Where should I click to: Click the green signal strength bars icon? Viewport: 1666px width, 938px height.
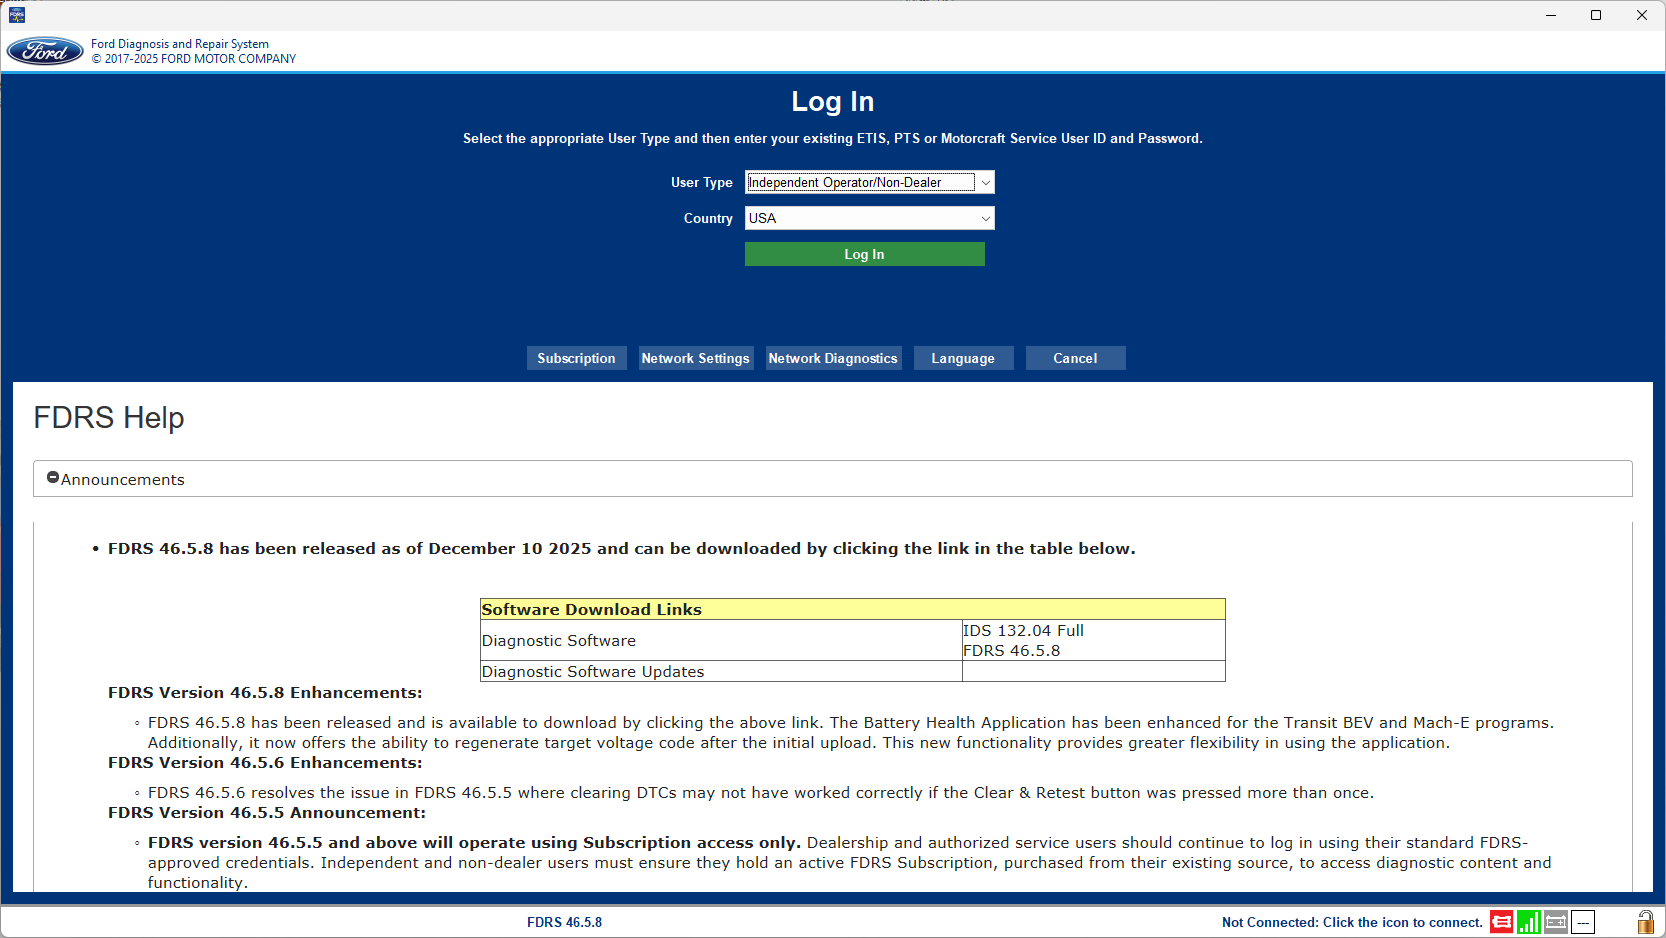[1528, 922]
